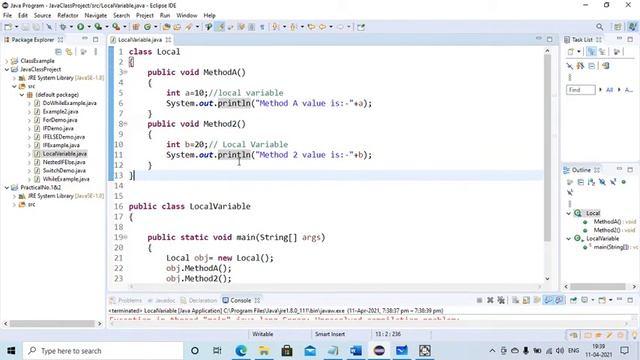Open WhileExample.java in Package Explorer
This screenshot has width=640, height=360.
click(66, 179)
